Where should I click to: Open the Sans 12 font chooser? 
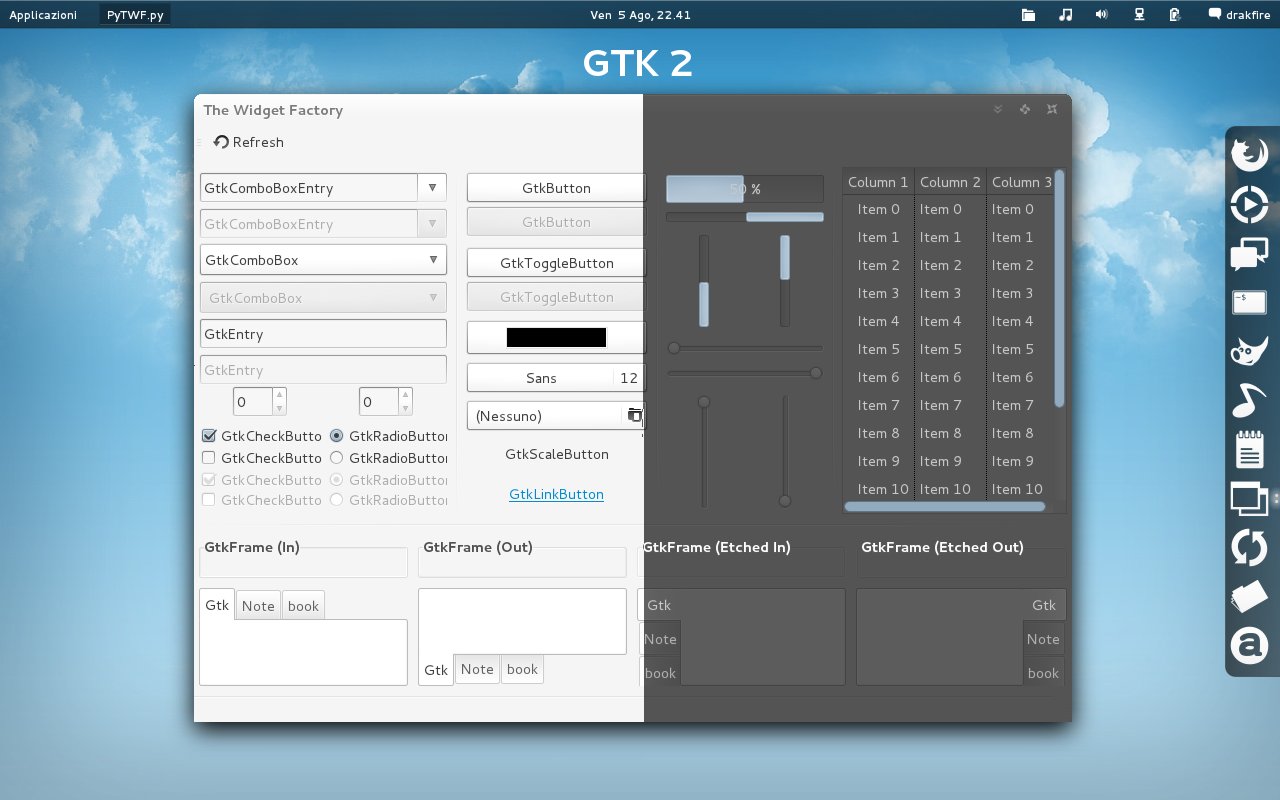point(556,378)
